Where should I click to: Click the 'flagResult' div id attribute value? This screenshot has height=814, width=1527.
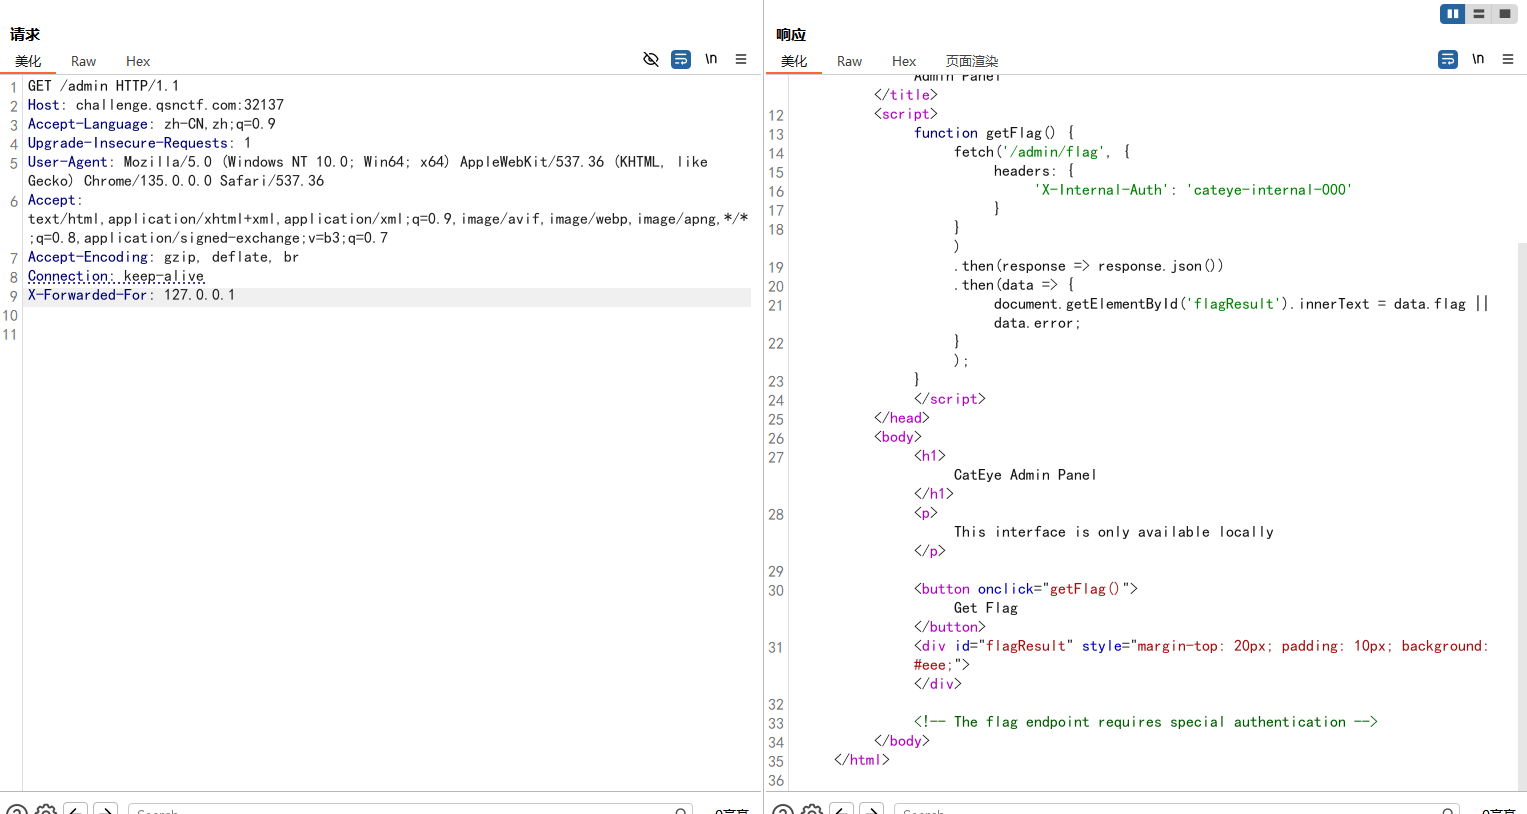pyautogui.click(x=1025, y=646)
